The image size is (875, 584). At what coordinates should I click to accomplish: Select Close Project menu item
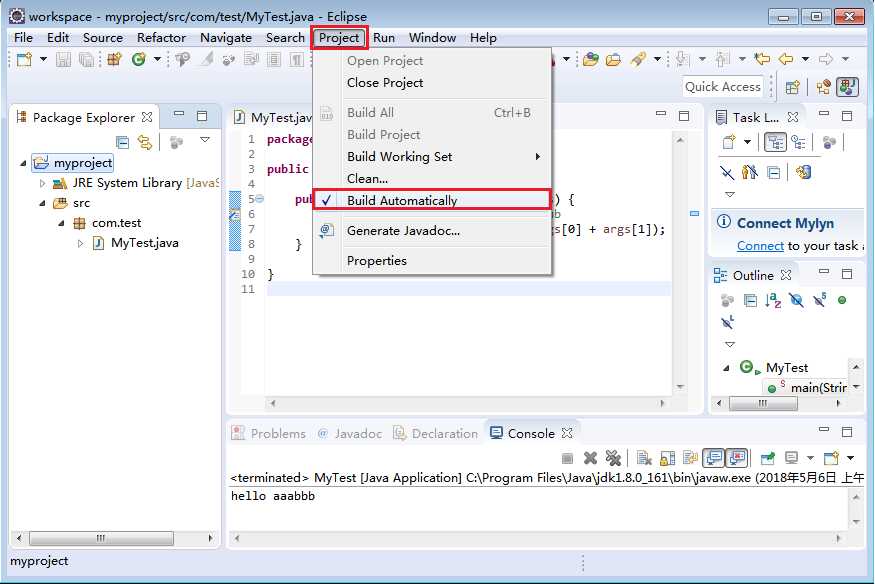point(432,83)
